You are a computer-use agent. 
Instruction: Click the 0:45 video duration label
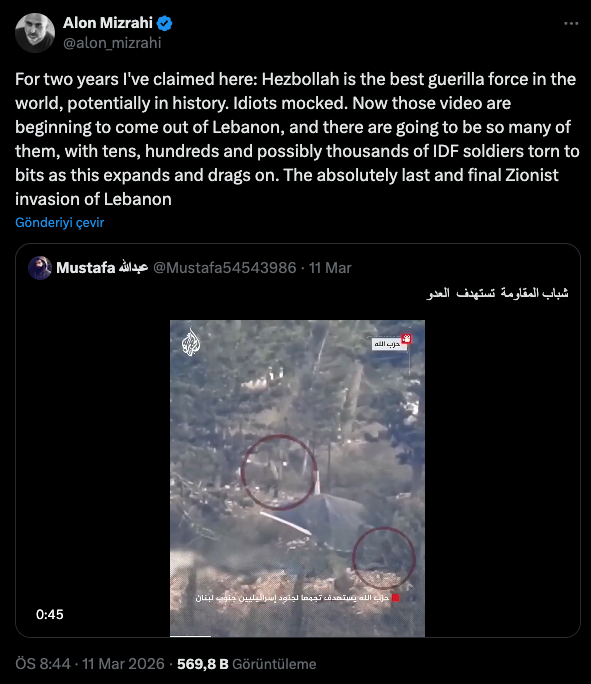(50, 614)
